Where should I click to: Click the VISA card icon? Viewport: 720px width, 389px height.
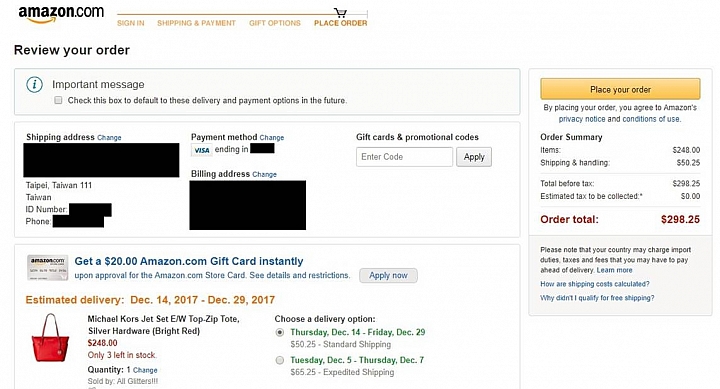202,150
